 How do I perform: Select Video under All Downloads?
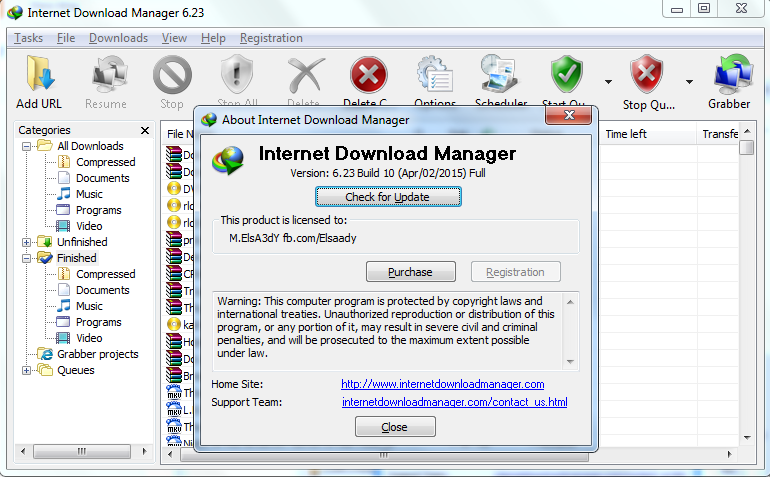89,226
